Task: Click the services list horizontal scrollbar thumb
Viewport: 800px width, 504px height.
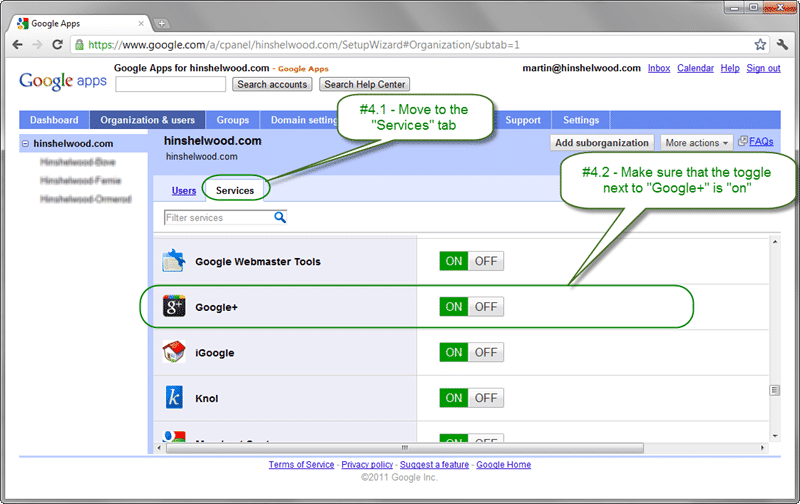Action: pyautogui.click(x=405, y=448)
